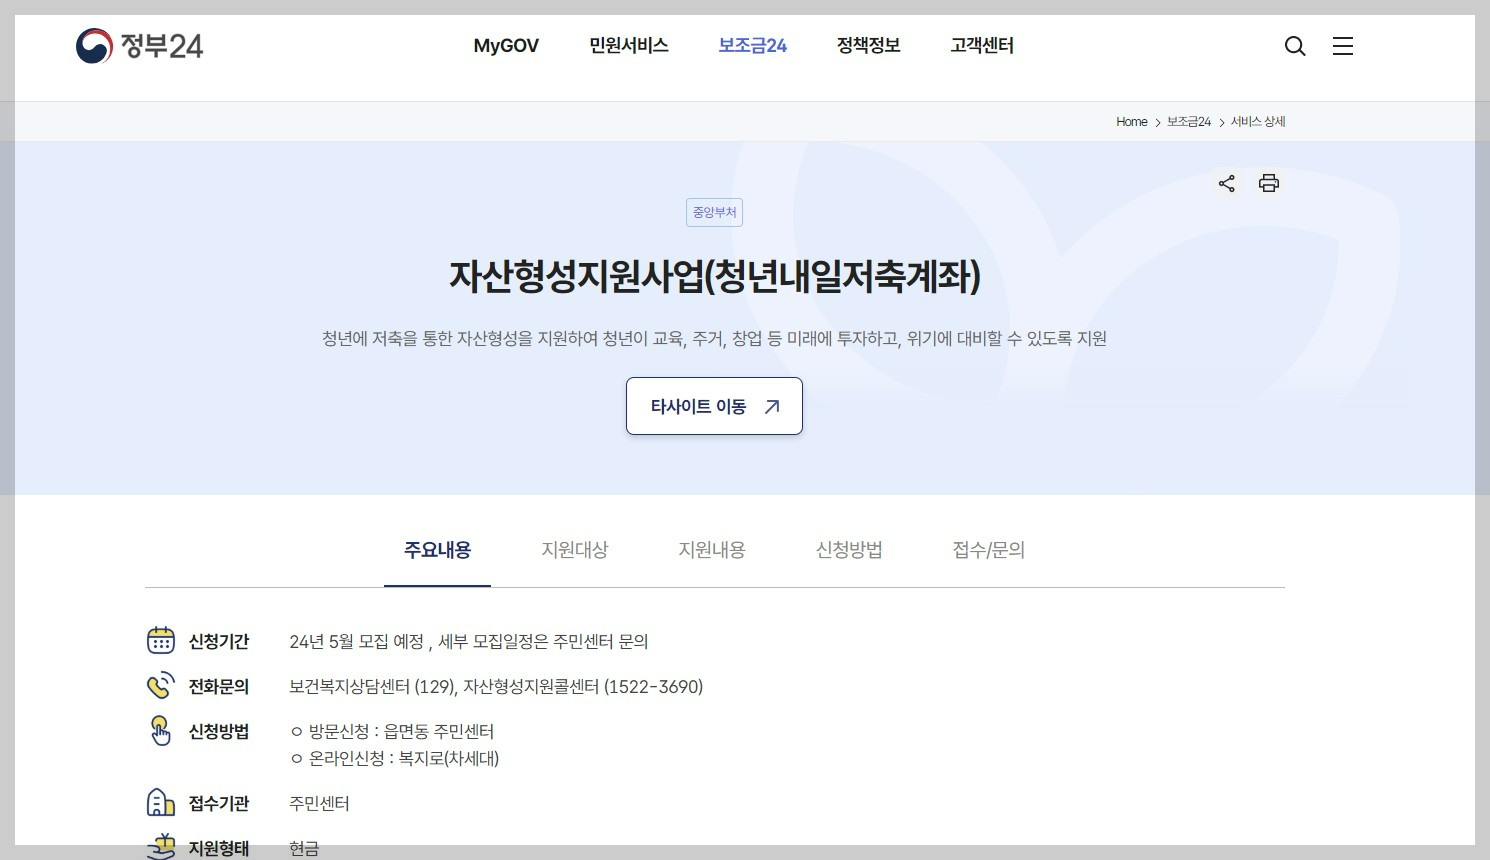Open the search magnifier icon
Viewport: 1490px width, 860px height.
(1295, 46)
